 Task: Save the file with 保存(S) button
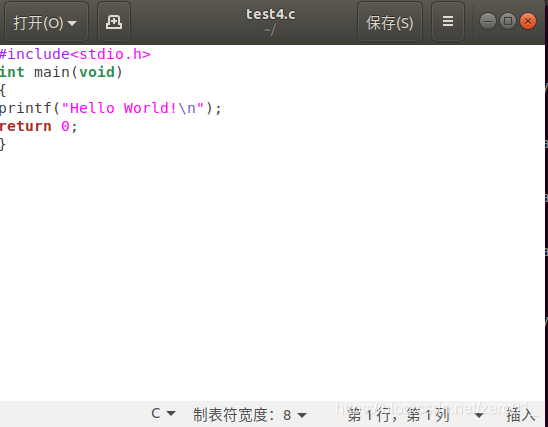coord(390,22)
